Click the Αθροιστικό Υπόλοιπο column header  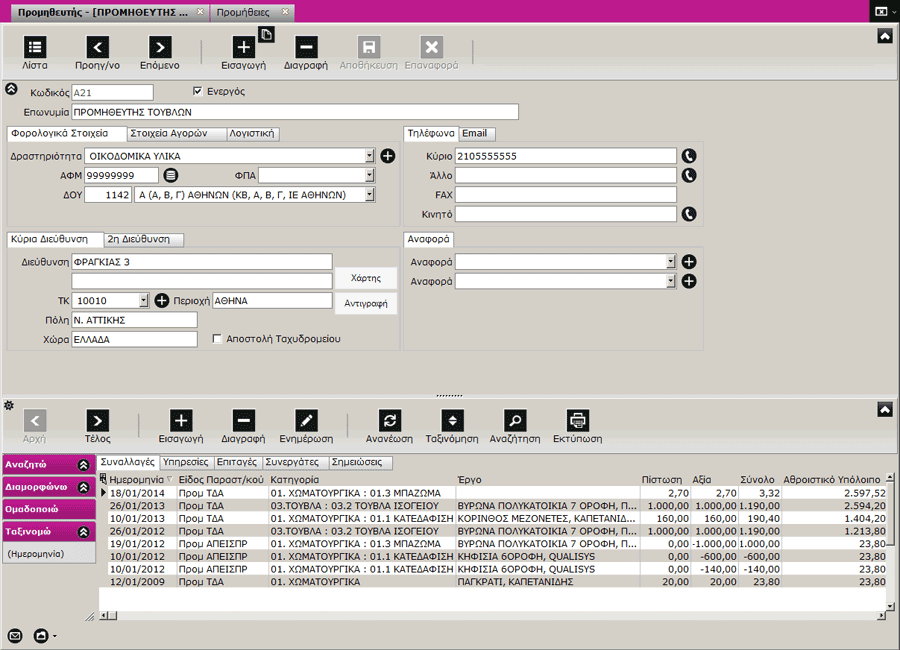[x=832, y=479]
